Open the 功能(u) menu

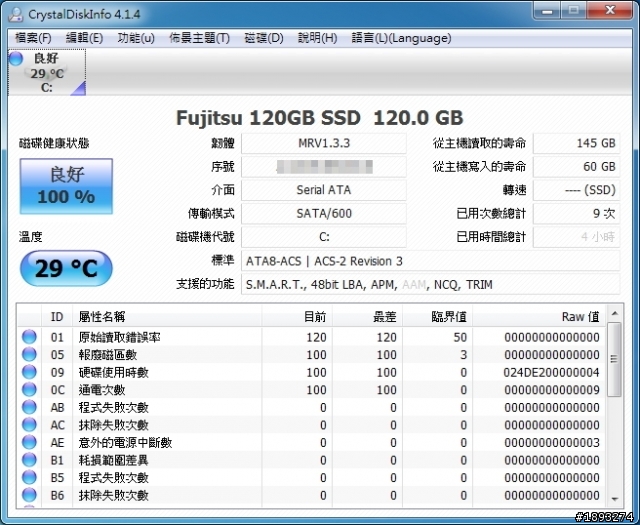pos(136,38)
